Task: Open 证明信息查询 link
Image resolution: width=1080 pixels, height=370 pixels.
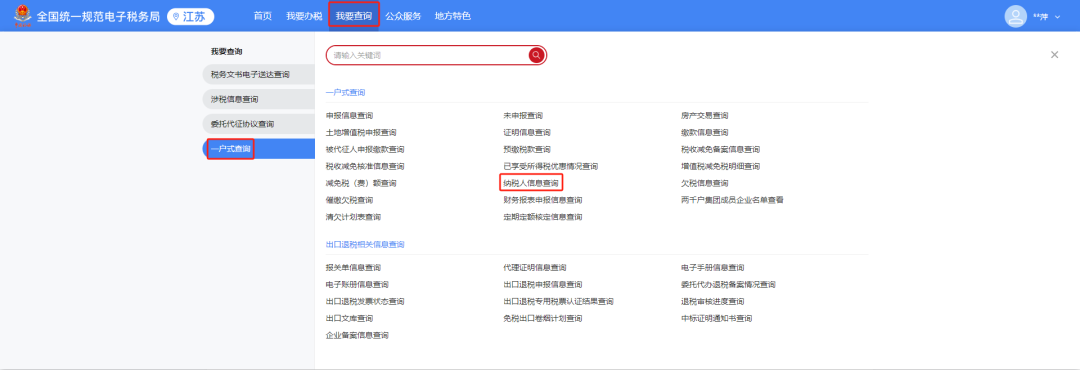Action: pyautogui.click(x=527, y=132)
